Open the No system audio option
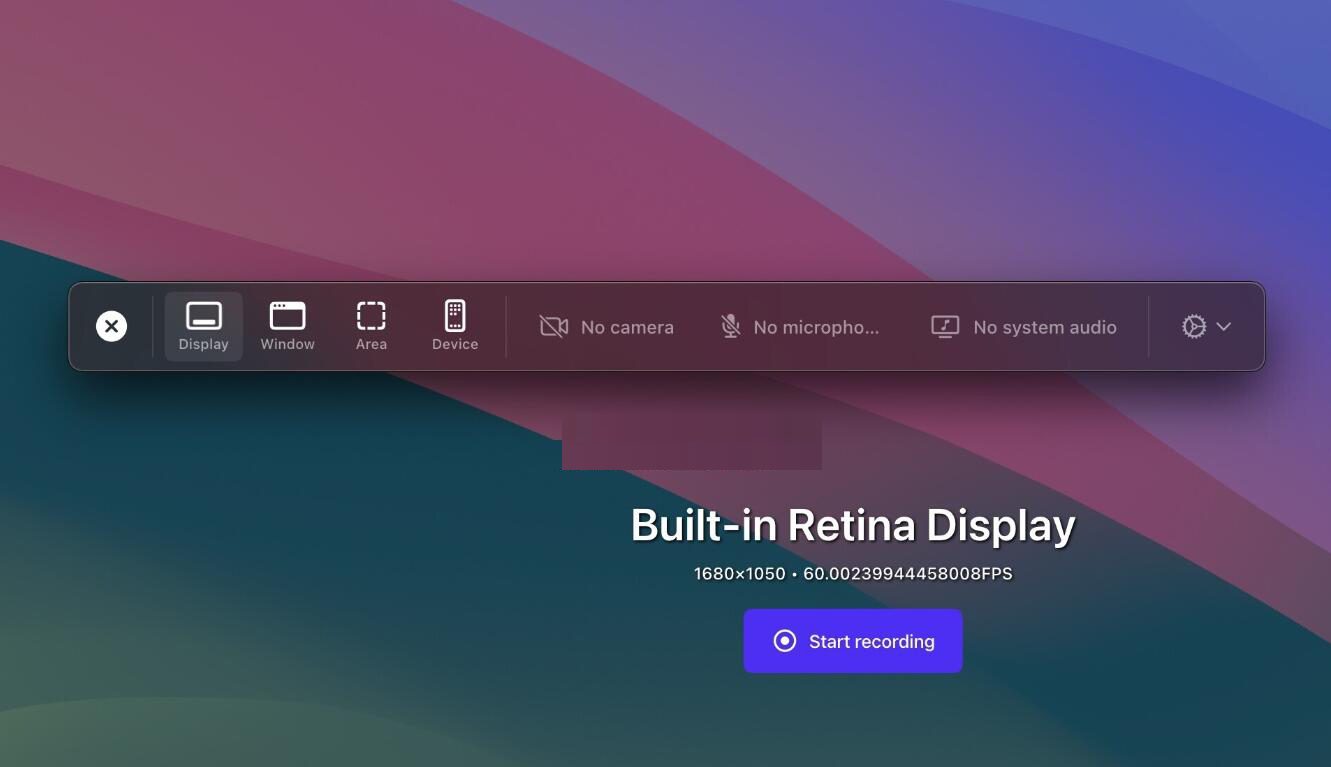The width and height of the screenshot is (1331, 767). [x=1024, y=327]
